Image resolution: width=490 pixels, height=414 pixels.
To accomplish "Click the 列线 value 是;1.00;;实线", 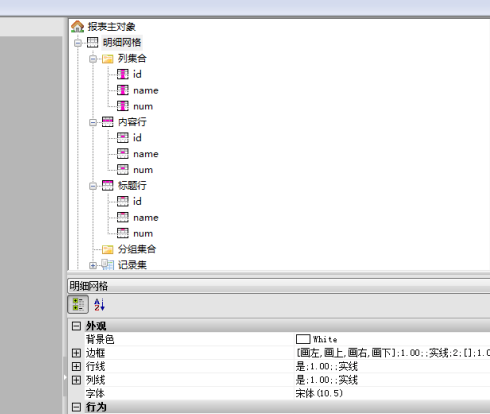I will point(327,380).
